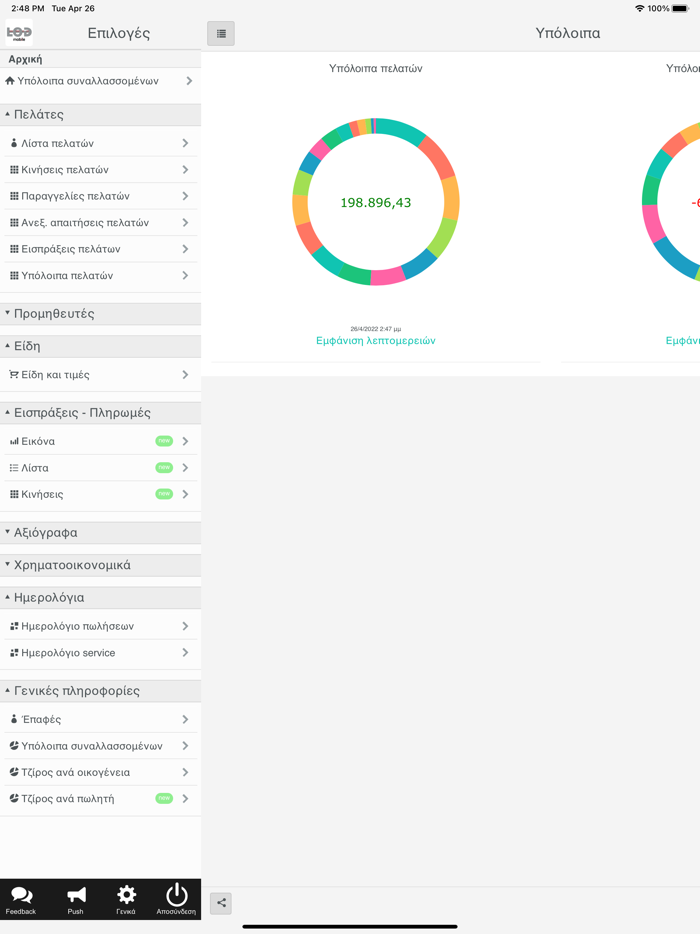The width and height of the screenshot is (700, 934).
Task: Click grid icon beside Εισπράξεις πελάτων
Action: [14, 249]
